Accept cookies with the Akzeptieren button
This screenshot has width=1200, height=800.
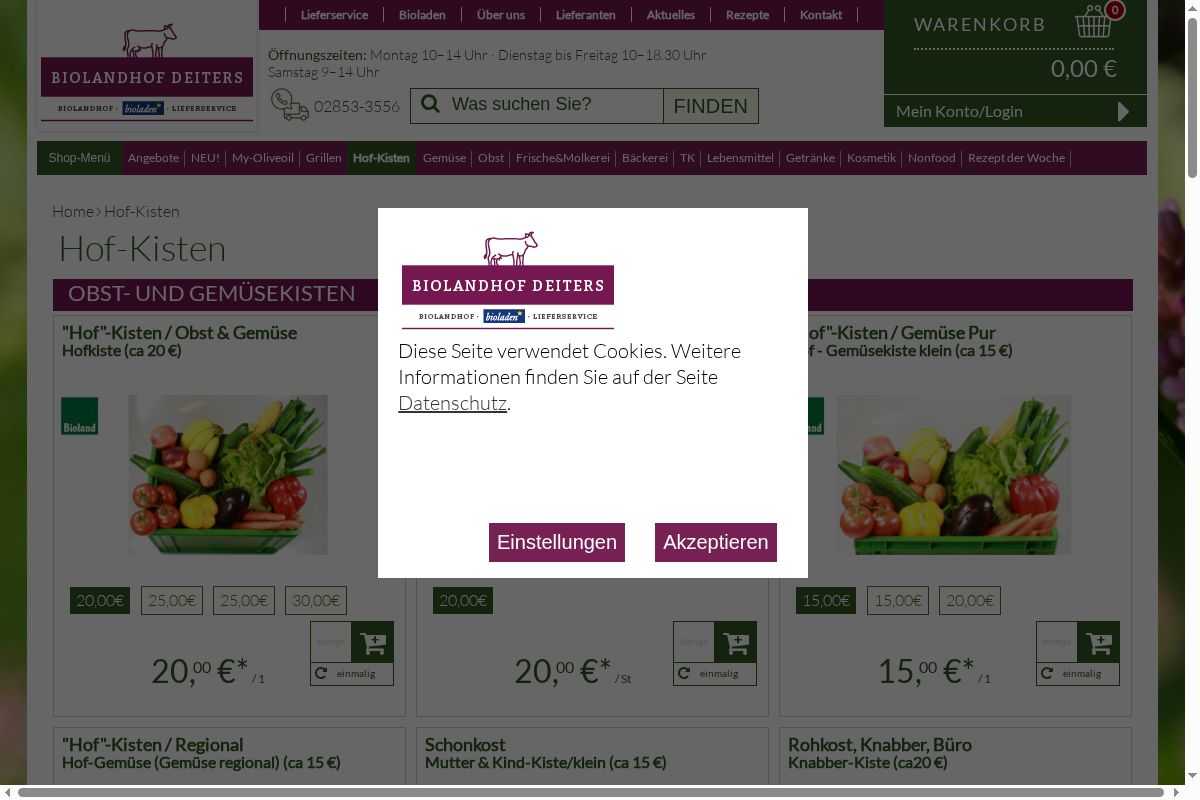click(716, 542)
